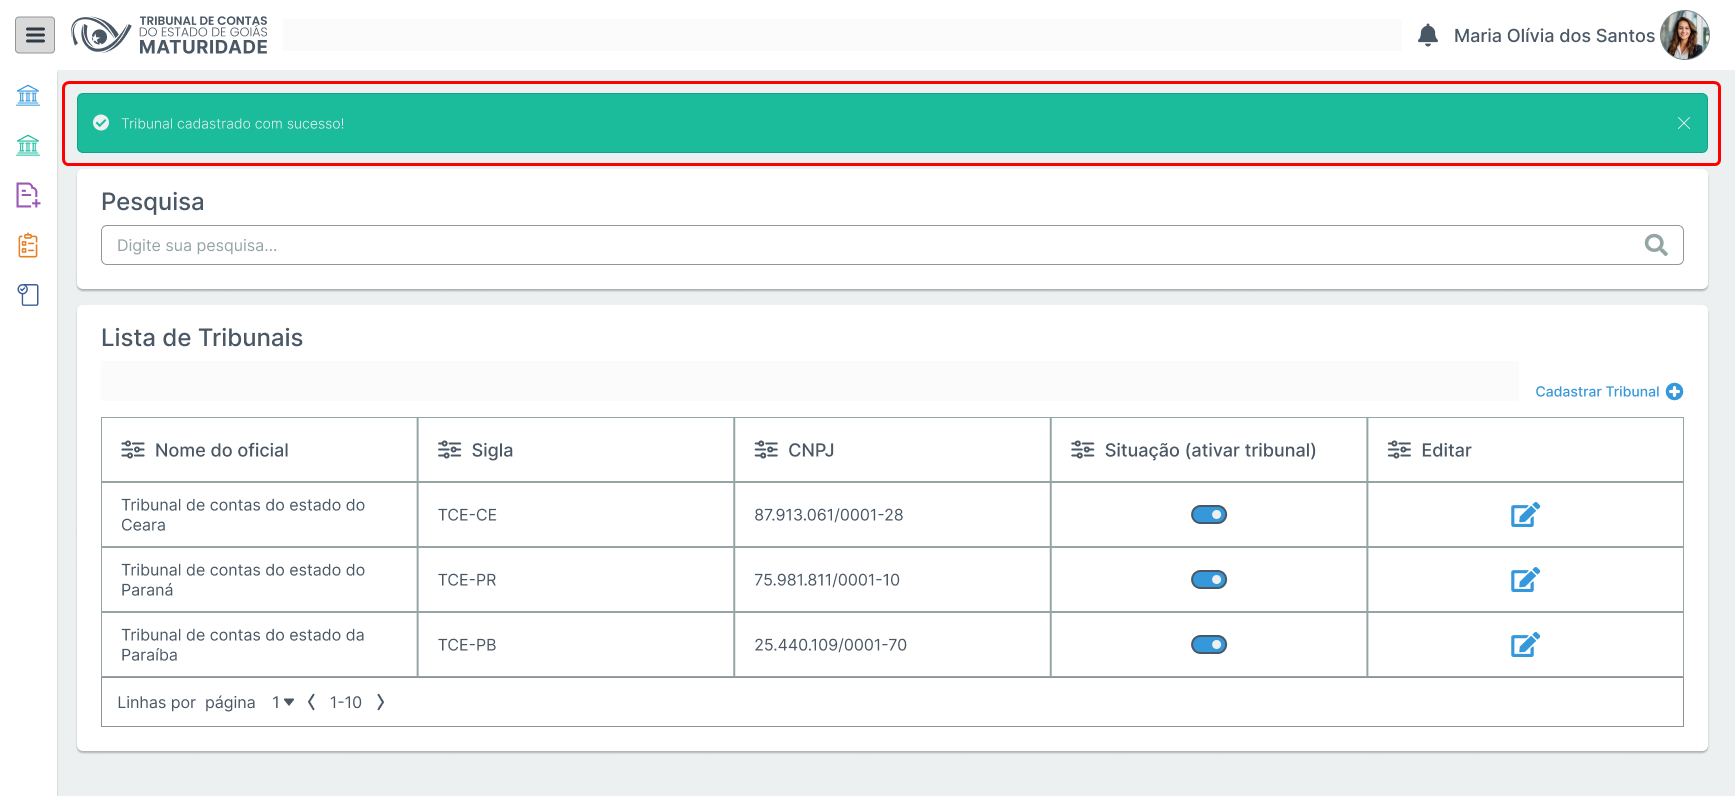
Task: Go to previous page of results
Action: point(312,702)
